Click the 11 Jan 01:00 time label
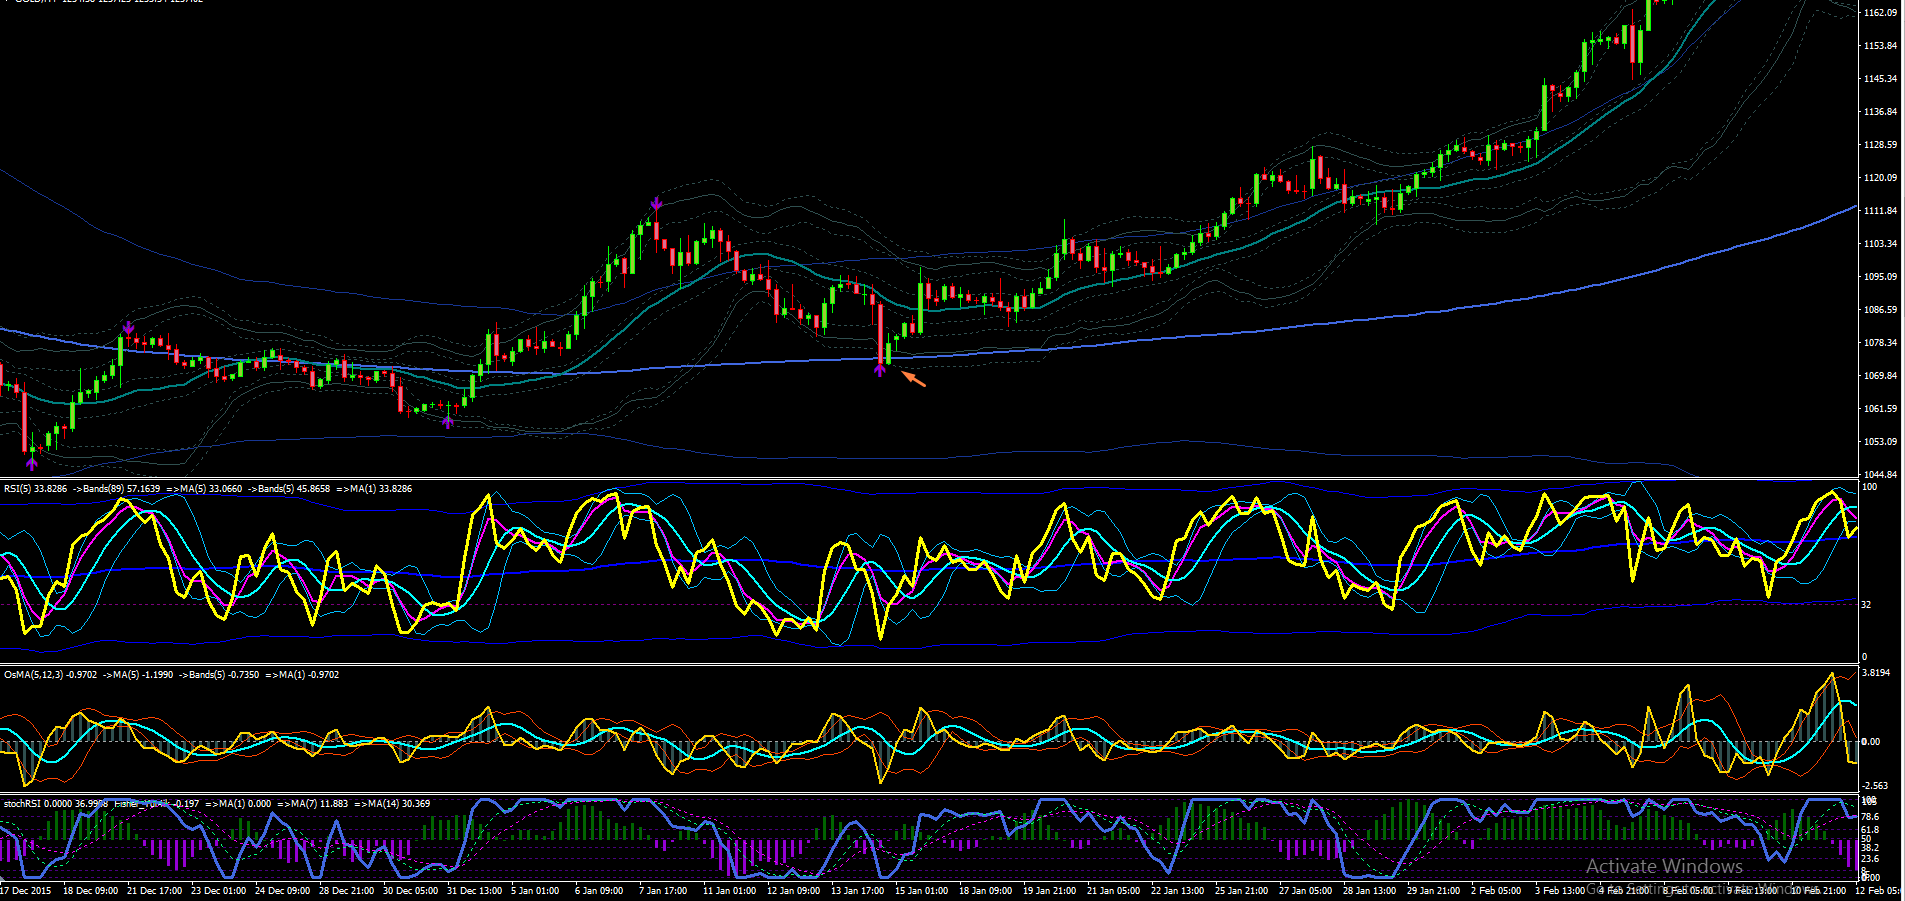 click(730, 891)
